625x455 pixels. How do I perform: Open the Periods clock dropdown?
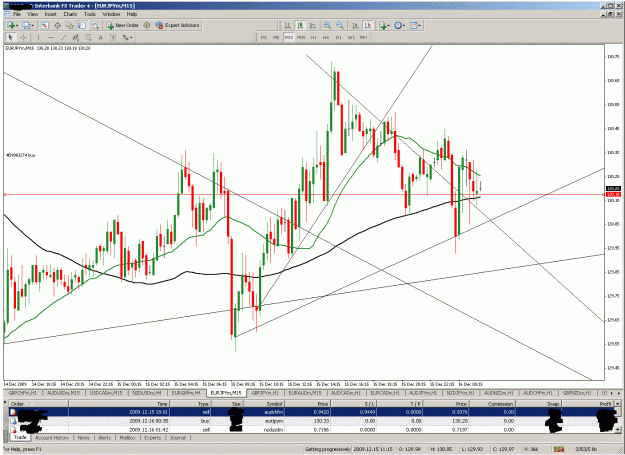click(399, 25)
